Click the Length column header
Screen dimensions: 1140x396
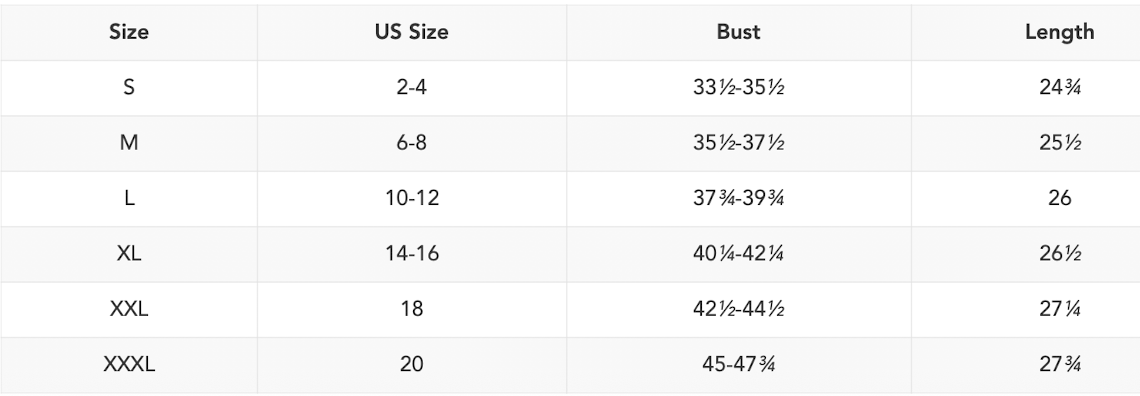click(1059, 32)
